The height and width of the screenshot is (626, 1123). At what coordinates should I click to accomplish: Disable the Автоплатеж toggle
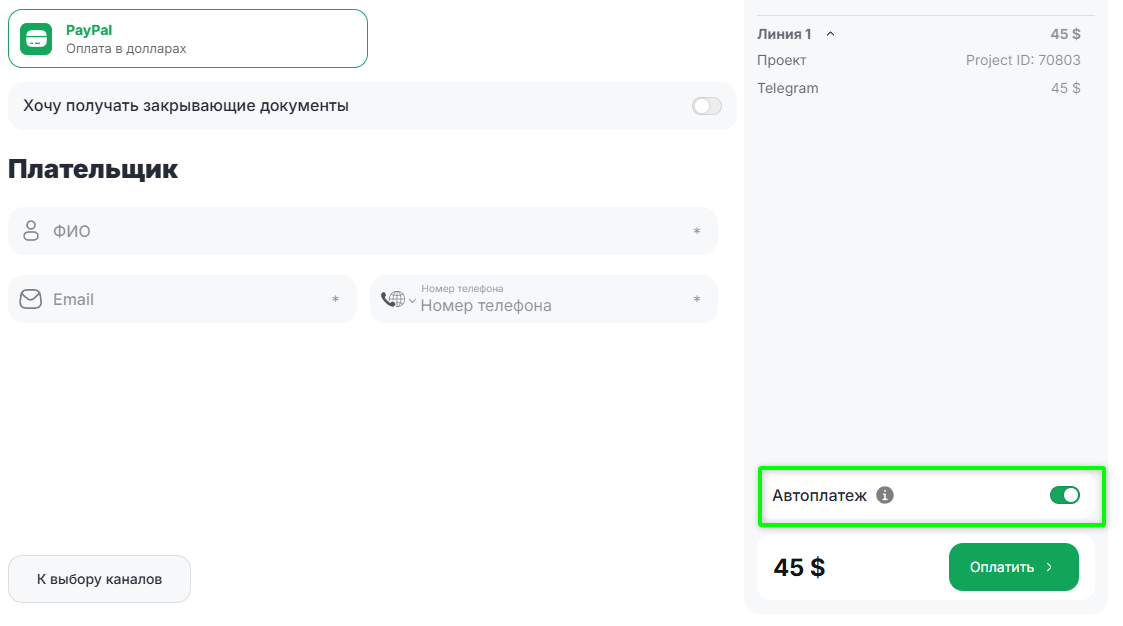(1064, 495)
